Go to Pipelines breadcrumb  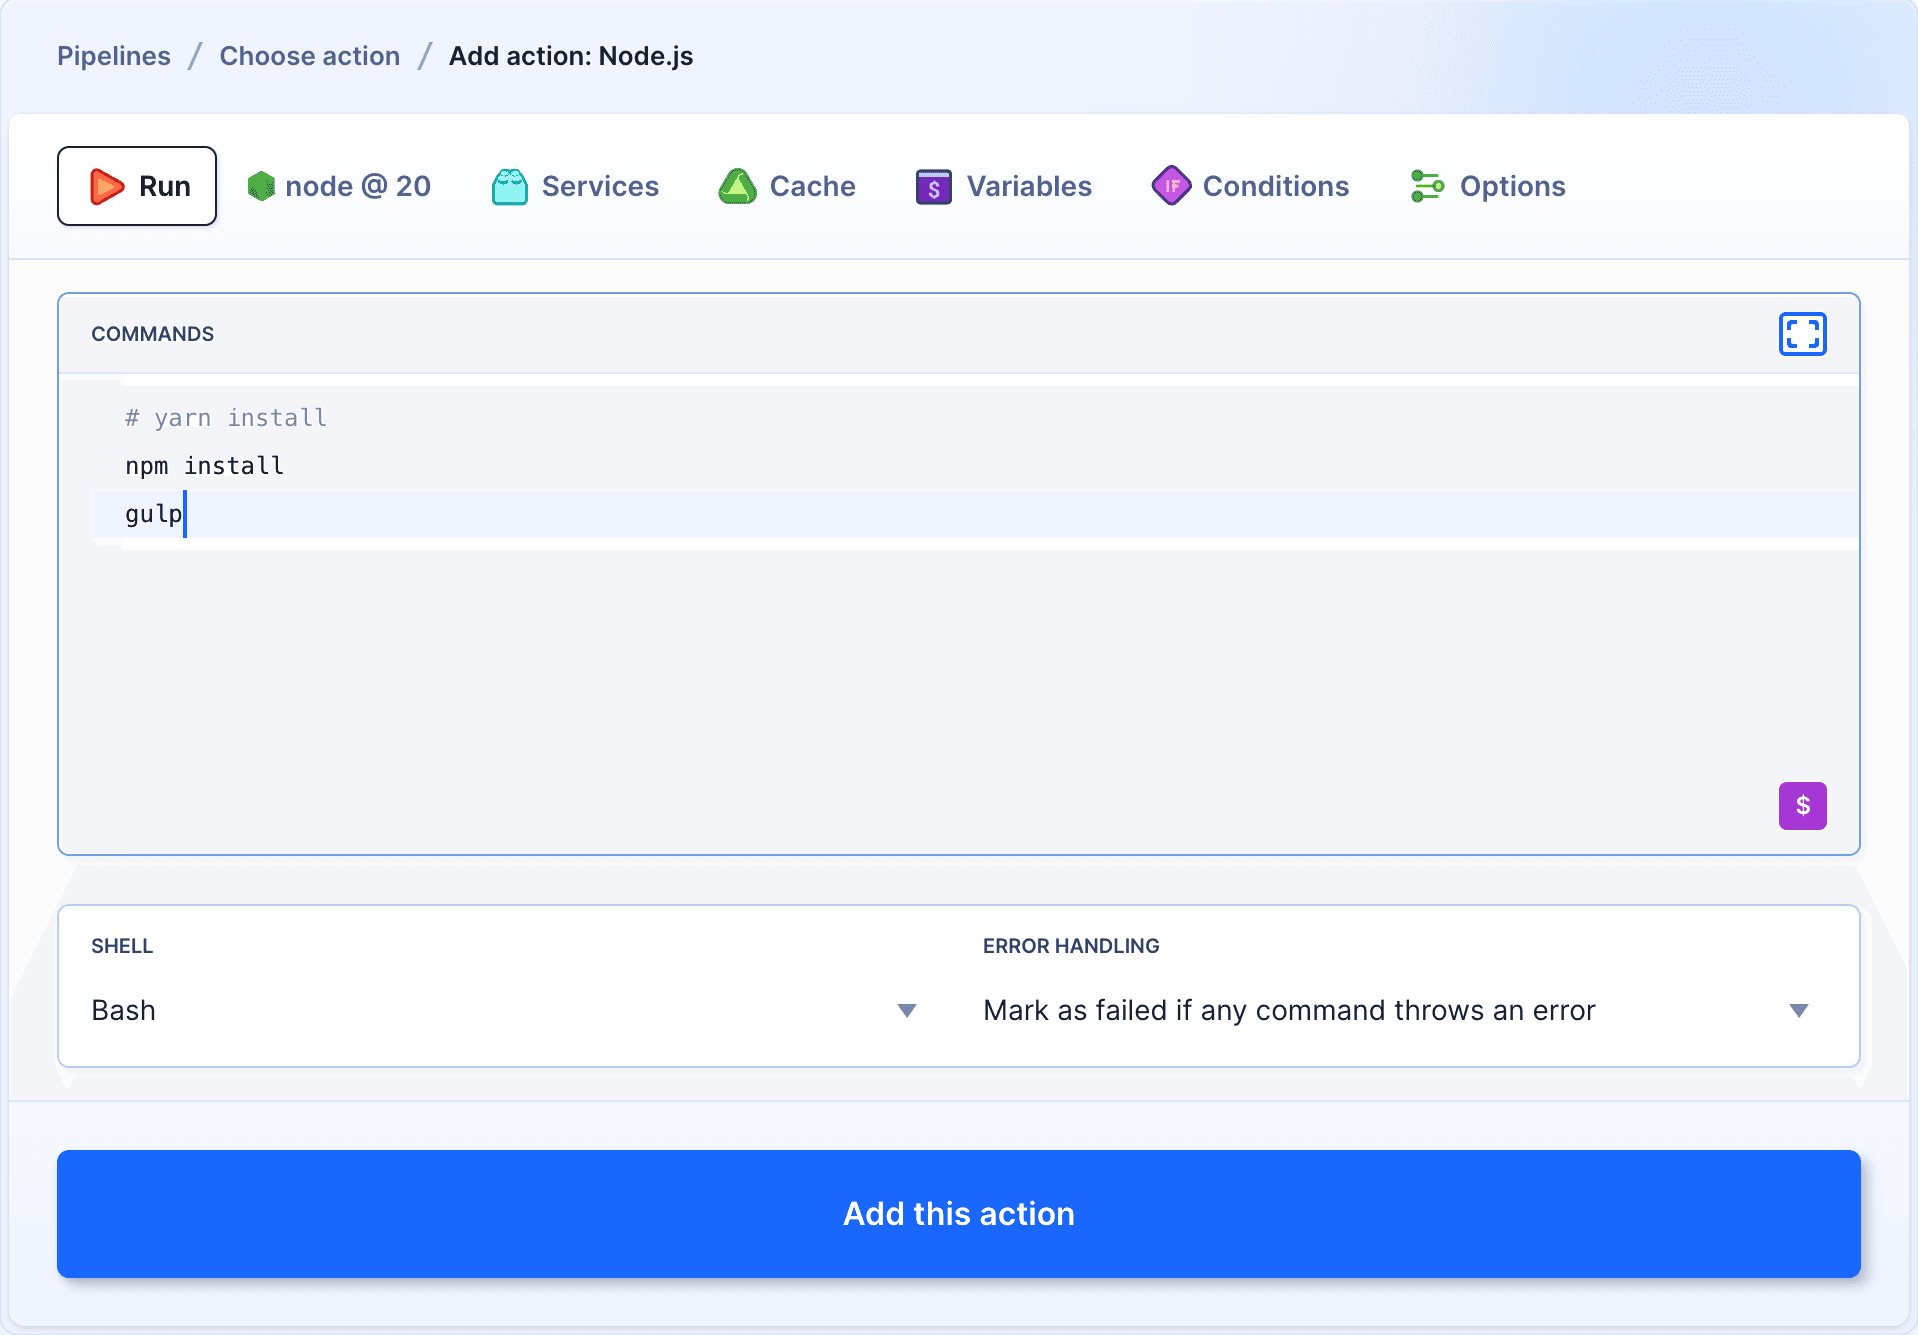pos(114,56)
